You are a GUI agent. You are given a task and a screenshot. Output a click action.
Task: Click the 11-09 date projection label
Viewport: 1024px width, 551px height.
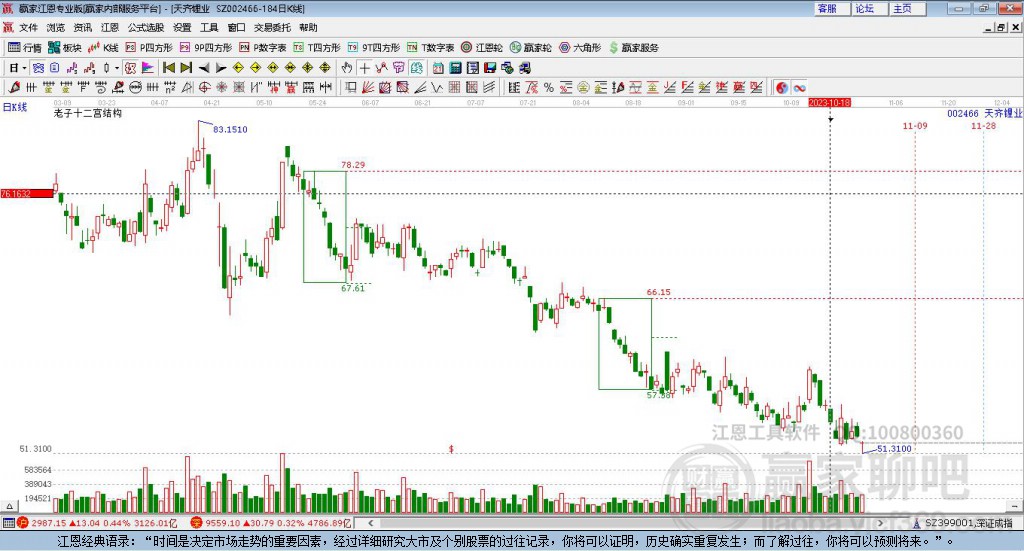tap(915, 125)
